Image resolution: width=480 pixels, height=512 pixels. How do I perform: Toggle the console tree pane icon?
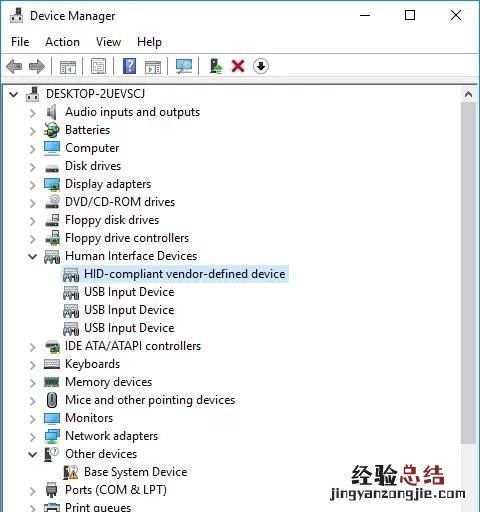[x=68, y=66]
